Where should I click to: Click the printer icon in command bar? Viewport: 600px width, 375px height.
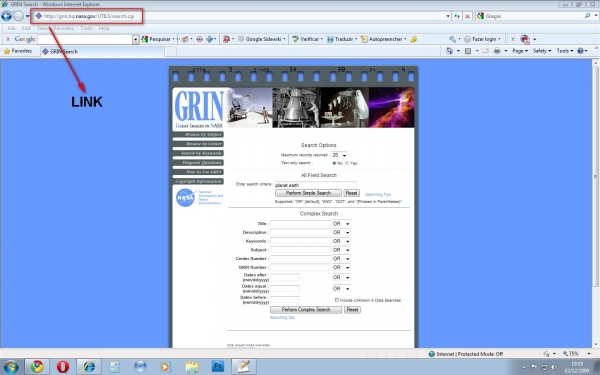497,51
